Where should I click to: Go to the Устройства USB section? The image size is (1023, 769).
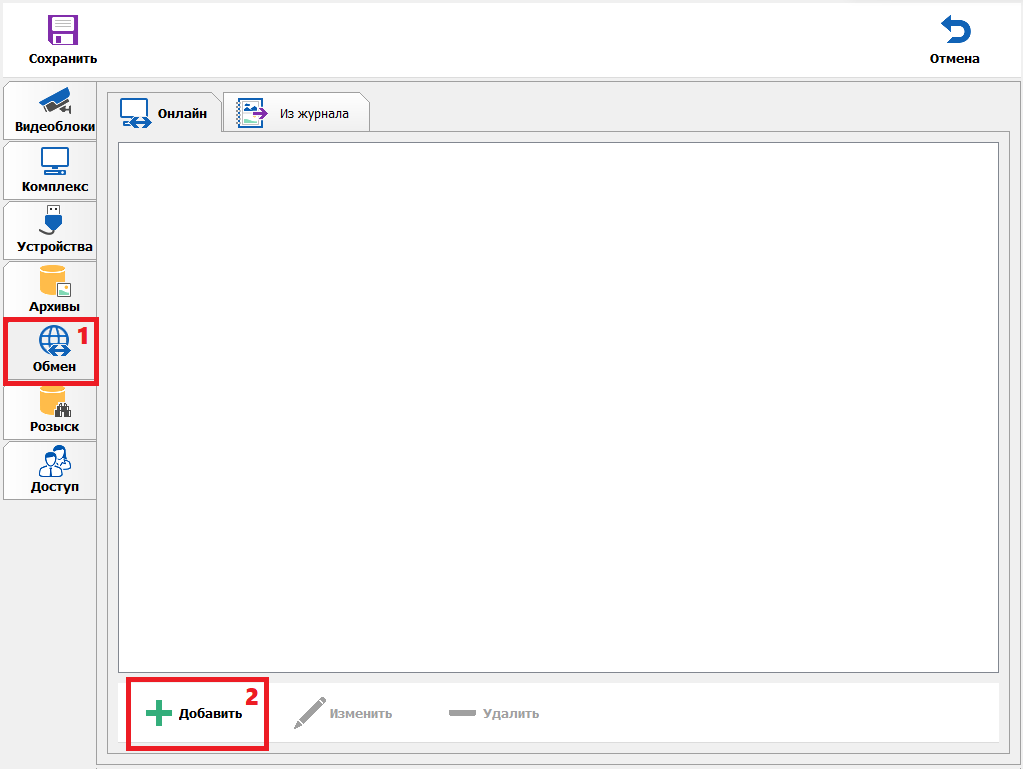(x=54, y=231)
